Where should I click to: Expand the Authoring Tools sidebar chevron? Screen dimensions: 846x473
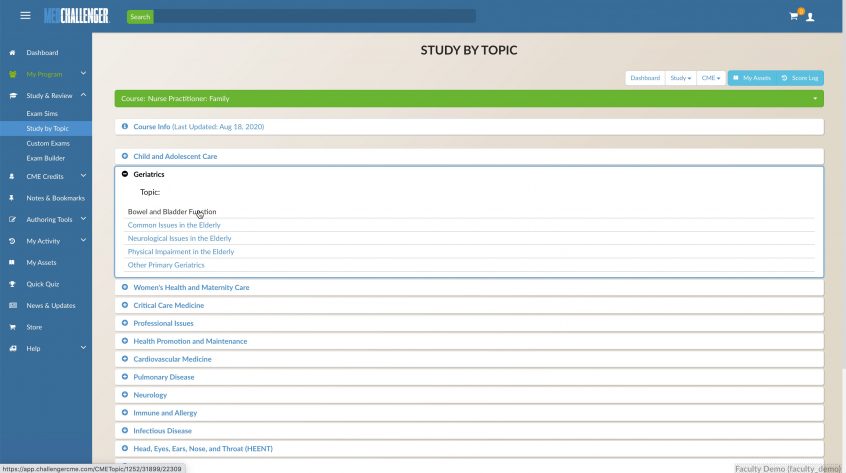[x=83, y=219]
